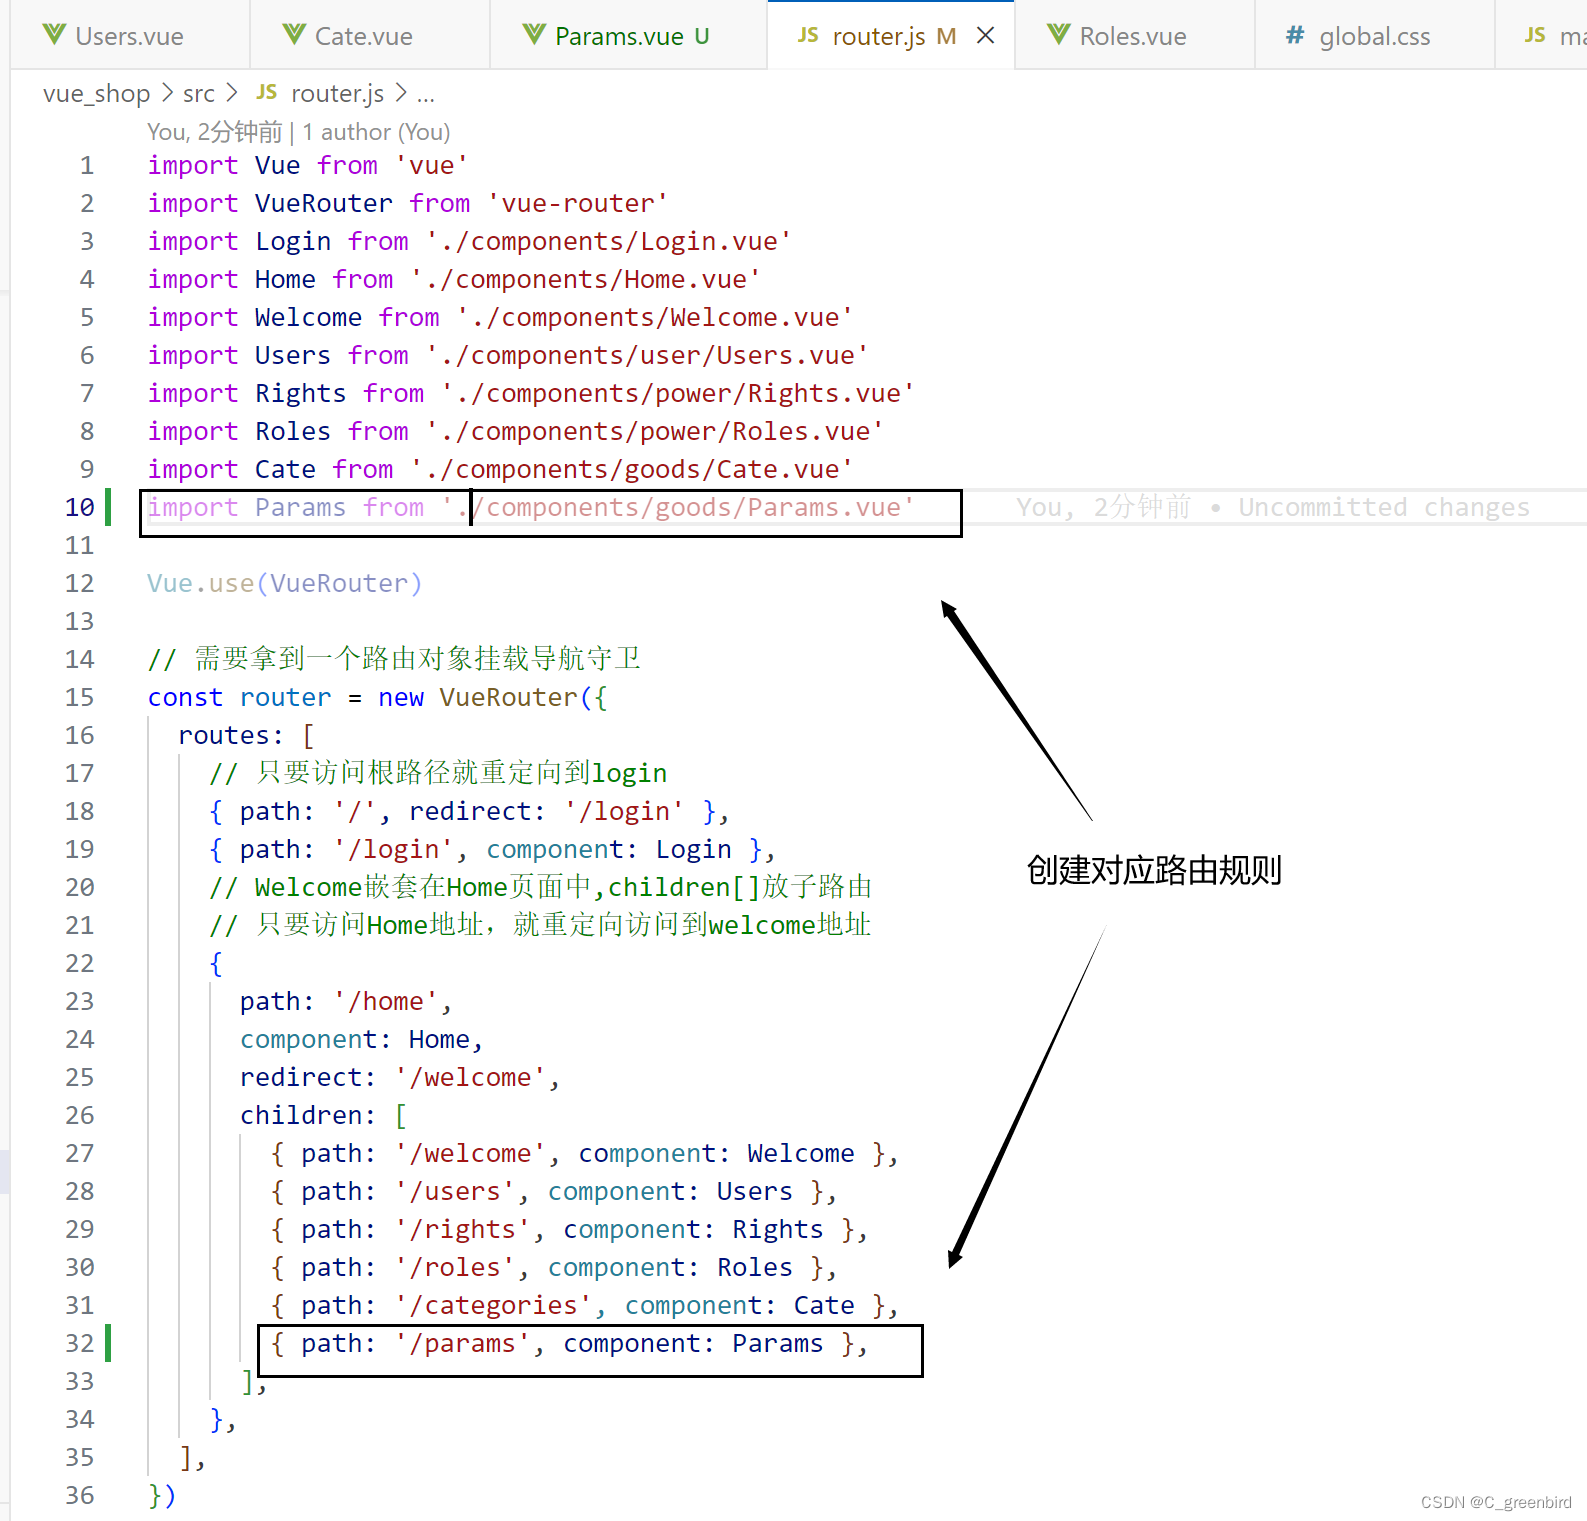Click the '/roles' path on line 30

[x=455, y=1267]
